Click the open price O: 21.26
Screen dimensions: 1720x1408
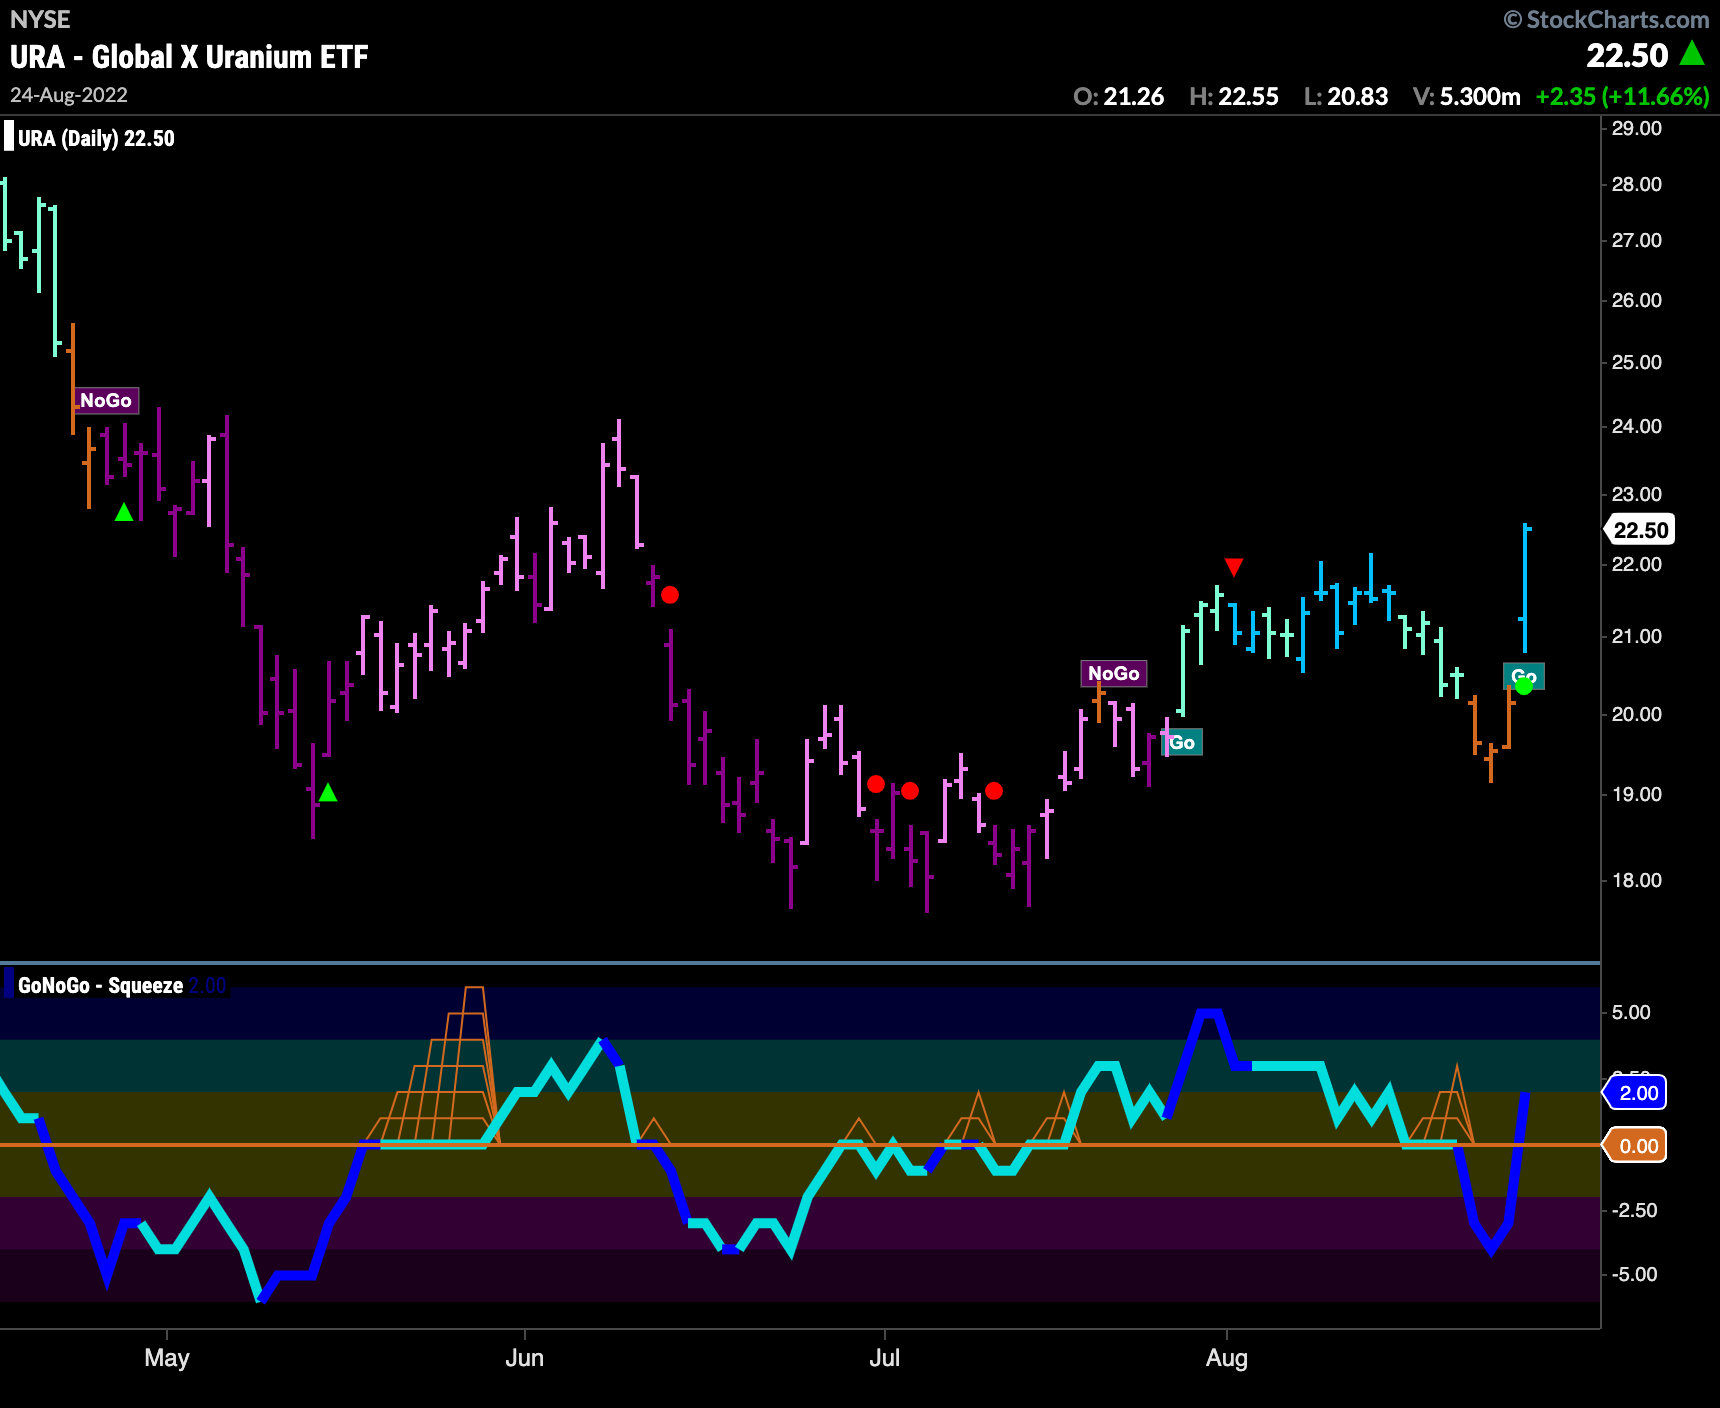1118,96
